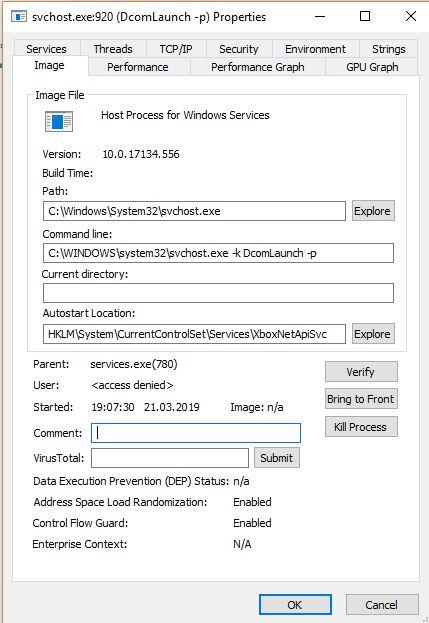The width and height of the screenshot is (429, 623).
Task: Click the start time 19:07:30
Action: tap(113, 407)
